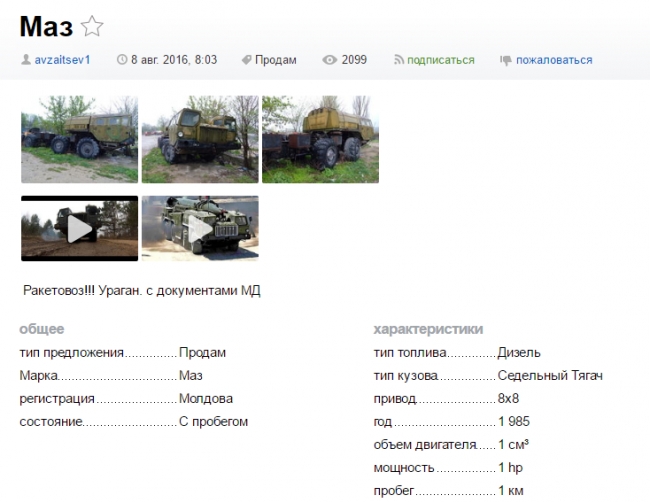
Task: Click the user silhouette icon beside avzaitsev1
Action: coord(26,60)
